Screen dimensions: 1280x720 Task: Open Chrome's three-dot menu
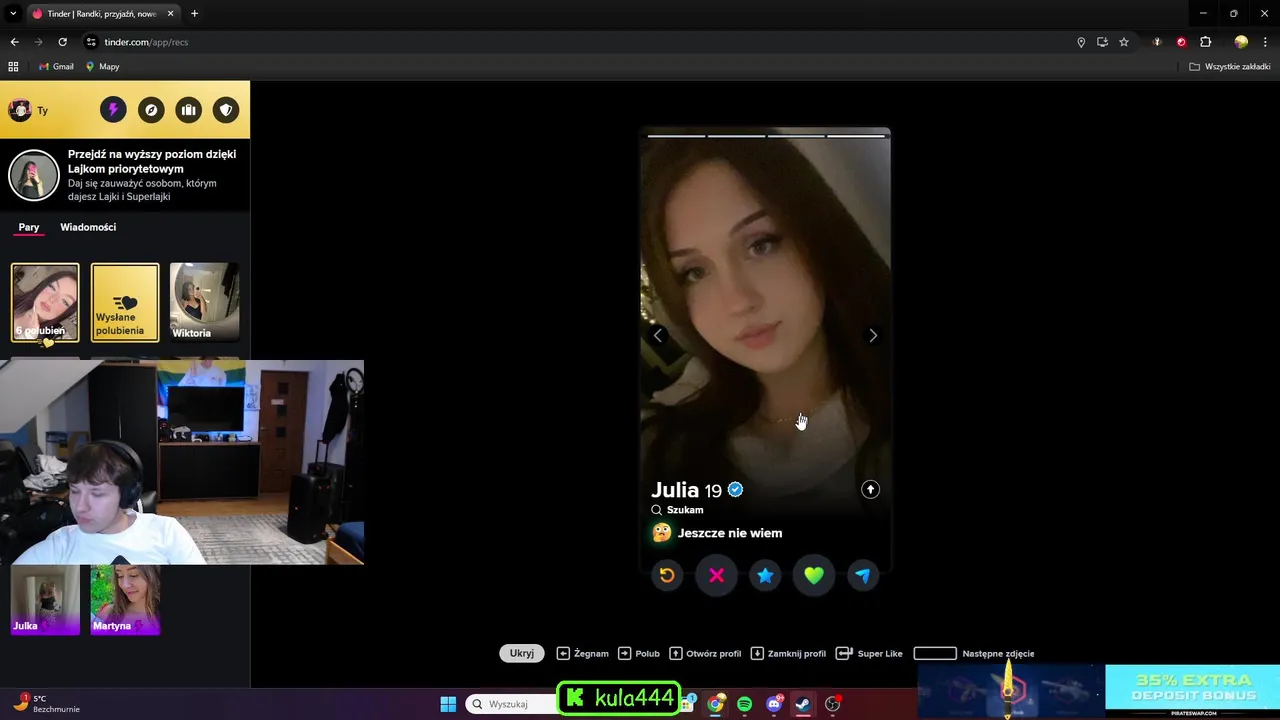1265,42
